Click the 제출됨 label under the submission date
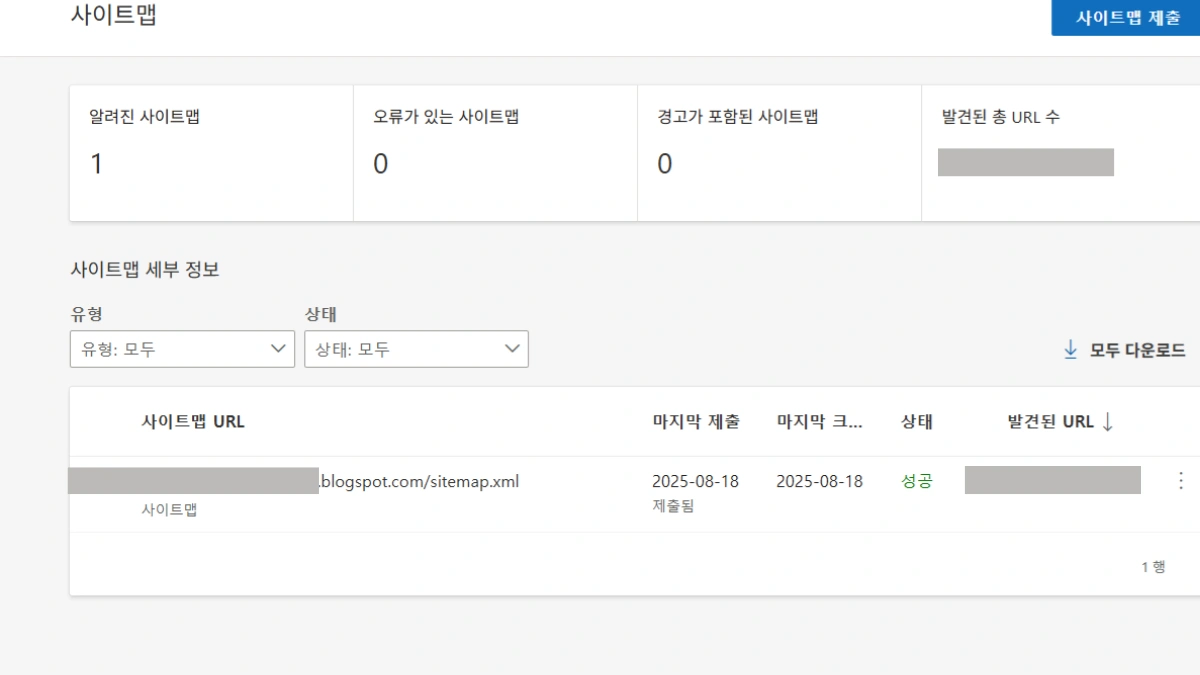 point(673,506)
